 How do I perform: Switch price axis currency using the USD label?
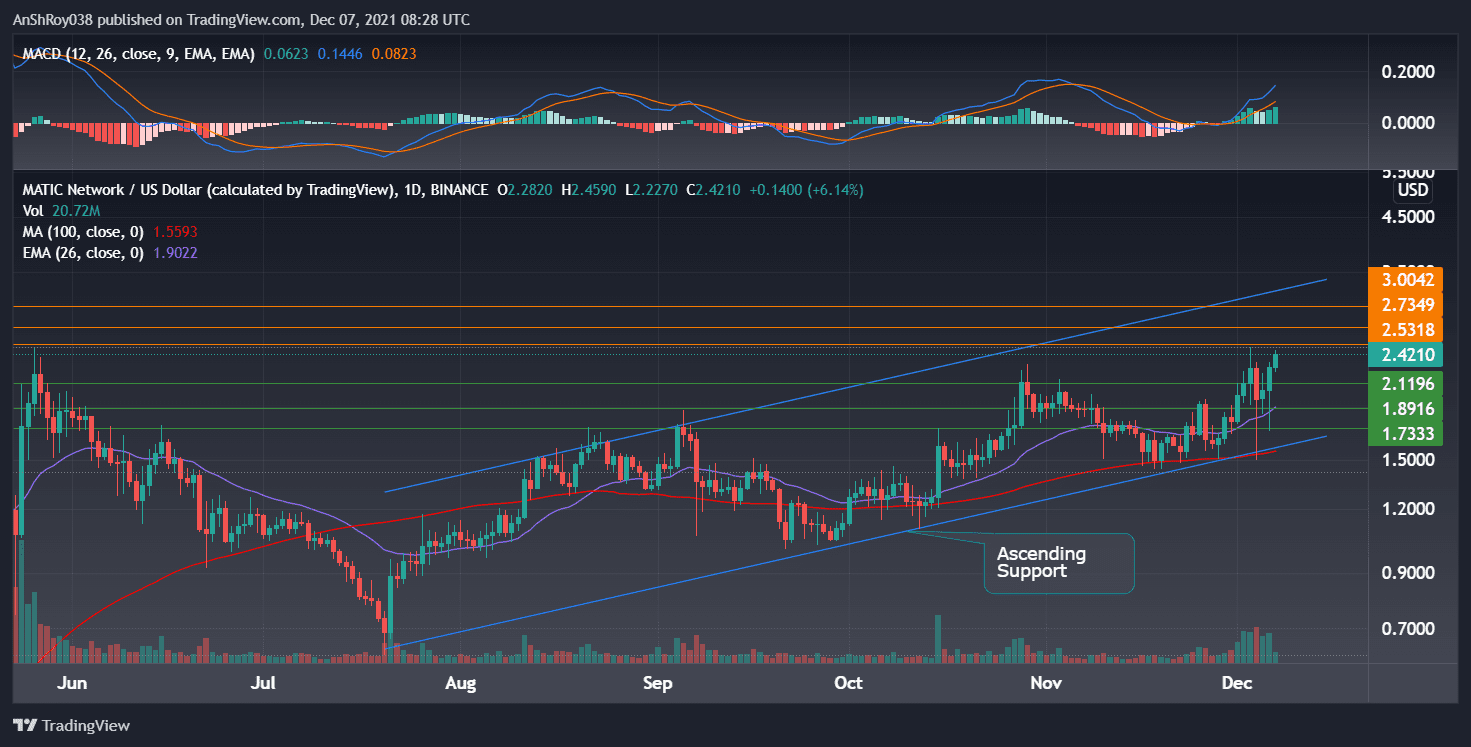coord(1411,188)
